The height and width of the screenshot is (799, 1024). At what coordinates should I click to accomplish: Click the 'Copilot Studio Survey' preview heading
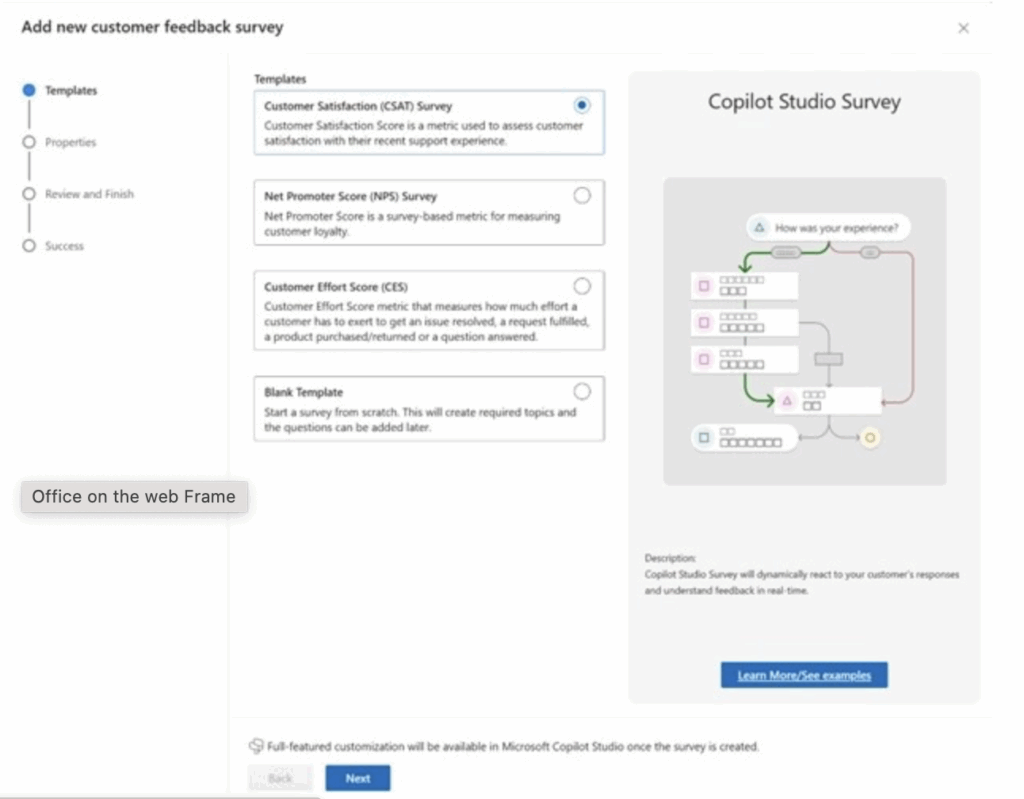point(804,102)
